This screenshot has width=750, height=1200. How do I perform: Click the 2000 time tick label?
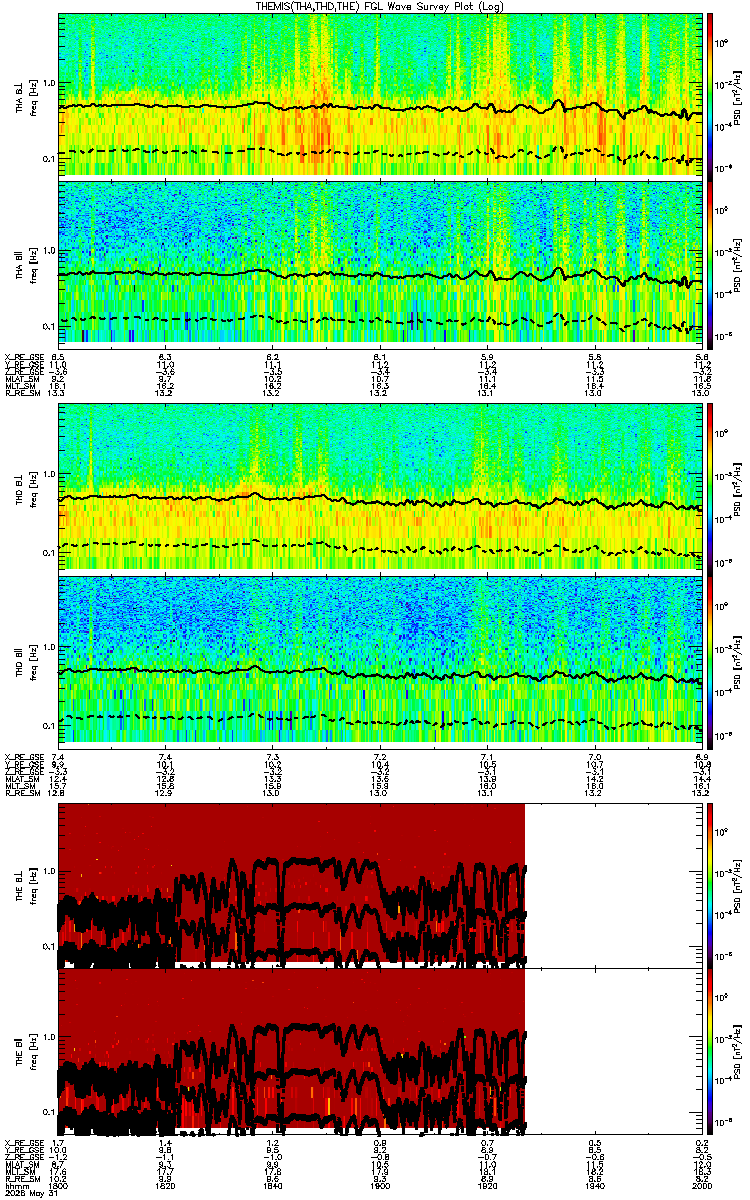point(701,1186)
